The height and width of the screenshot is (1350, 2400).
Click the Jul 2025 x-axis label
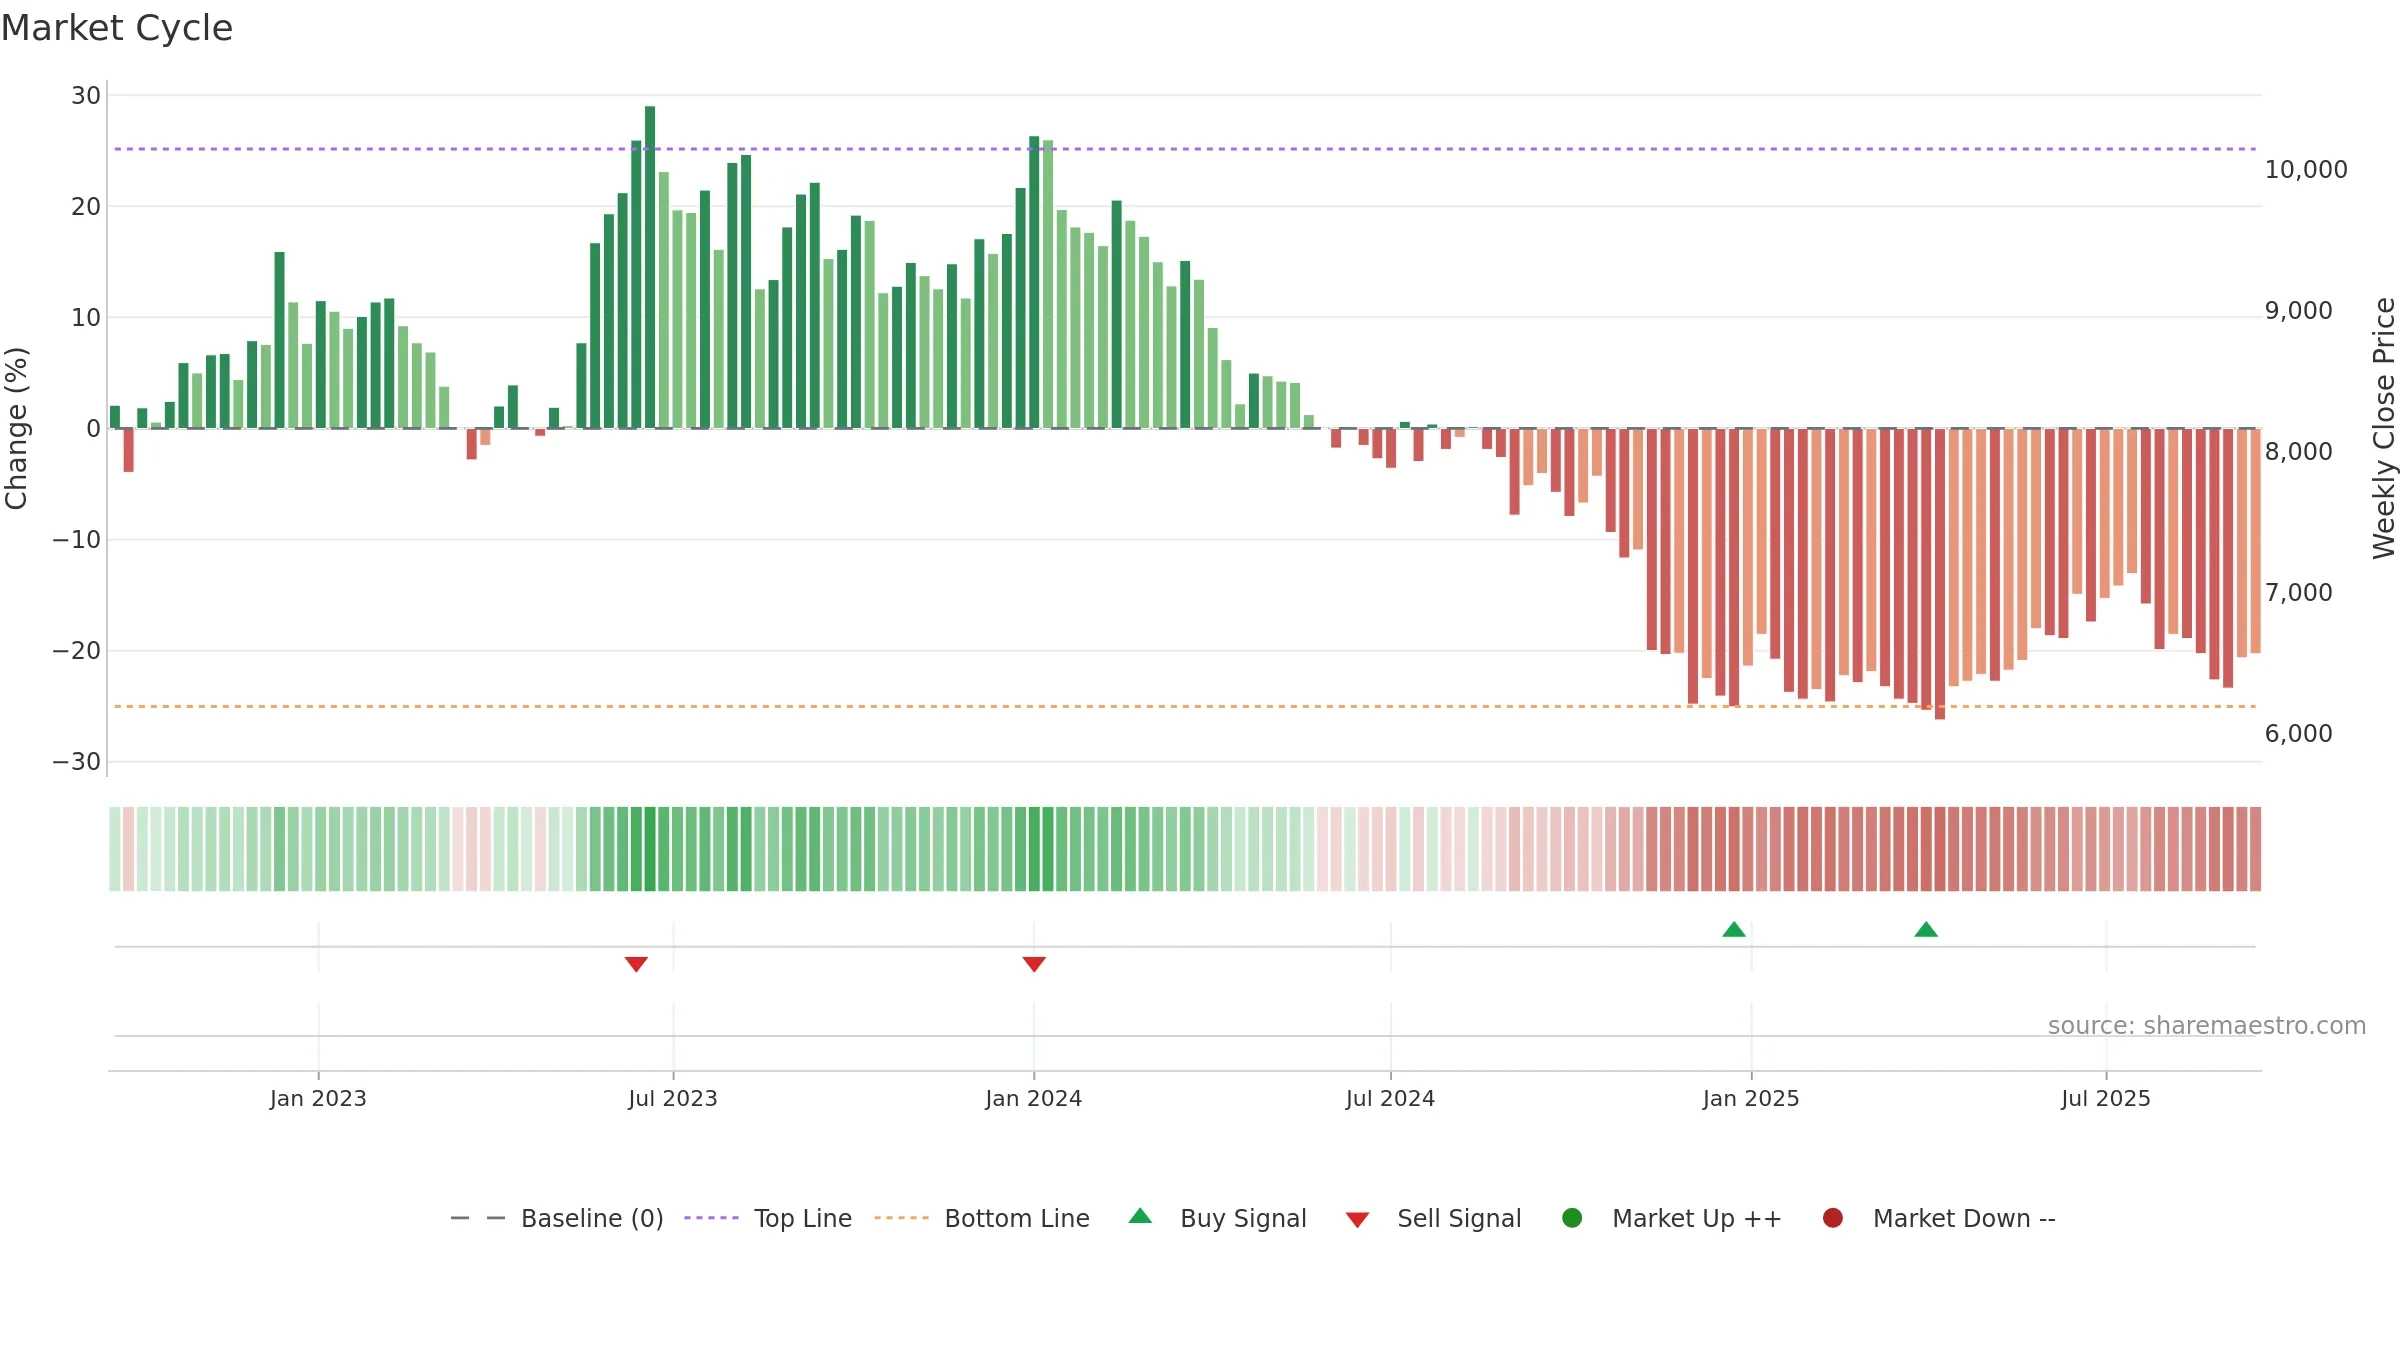pos(2106,1099)
